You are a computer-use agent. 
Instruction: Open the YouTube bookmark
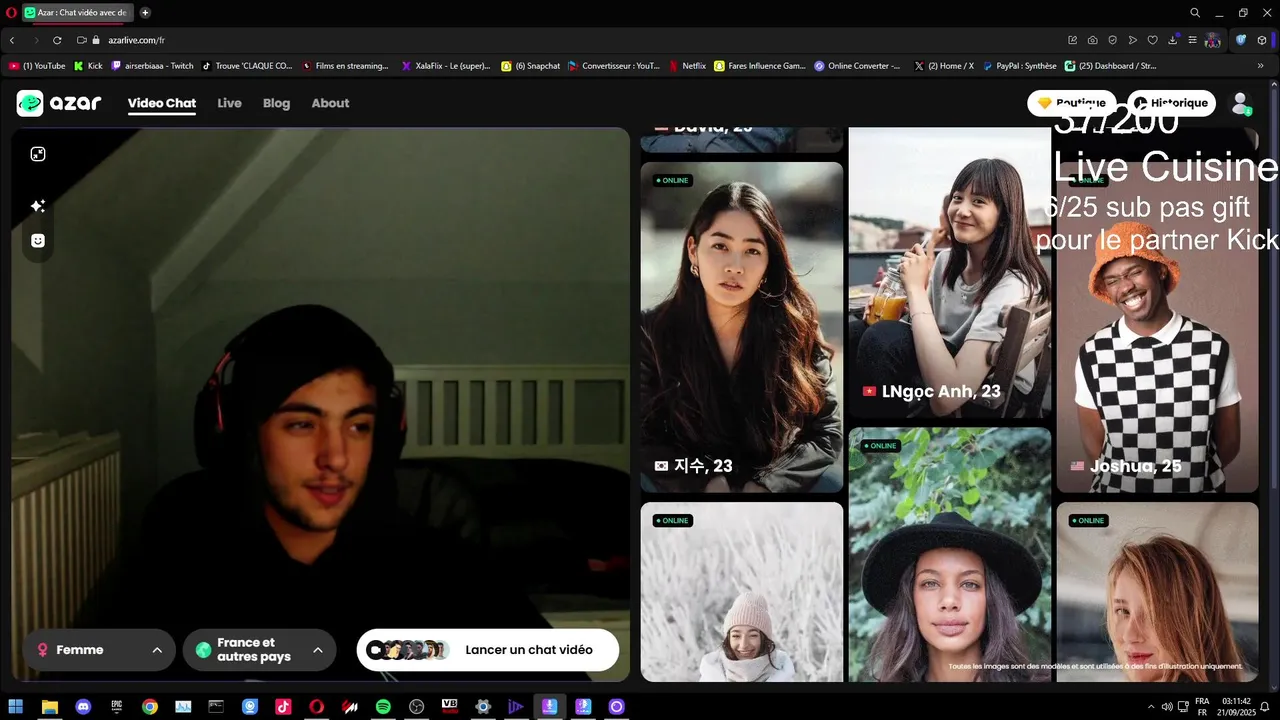point(37,66)
